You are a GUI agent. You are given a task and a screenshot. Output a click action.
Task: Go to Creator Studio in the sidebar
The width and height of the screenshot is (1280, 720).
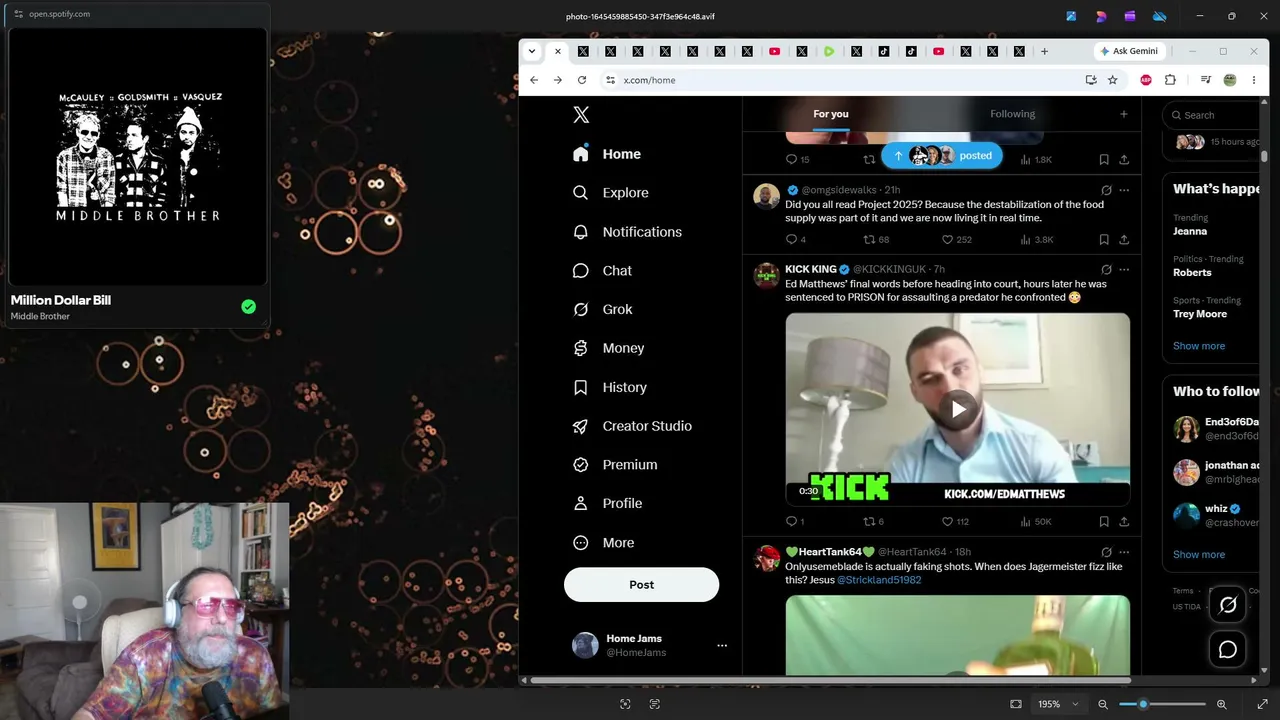pyautogui.click(x=632, y=426)
